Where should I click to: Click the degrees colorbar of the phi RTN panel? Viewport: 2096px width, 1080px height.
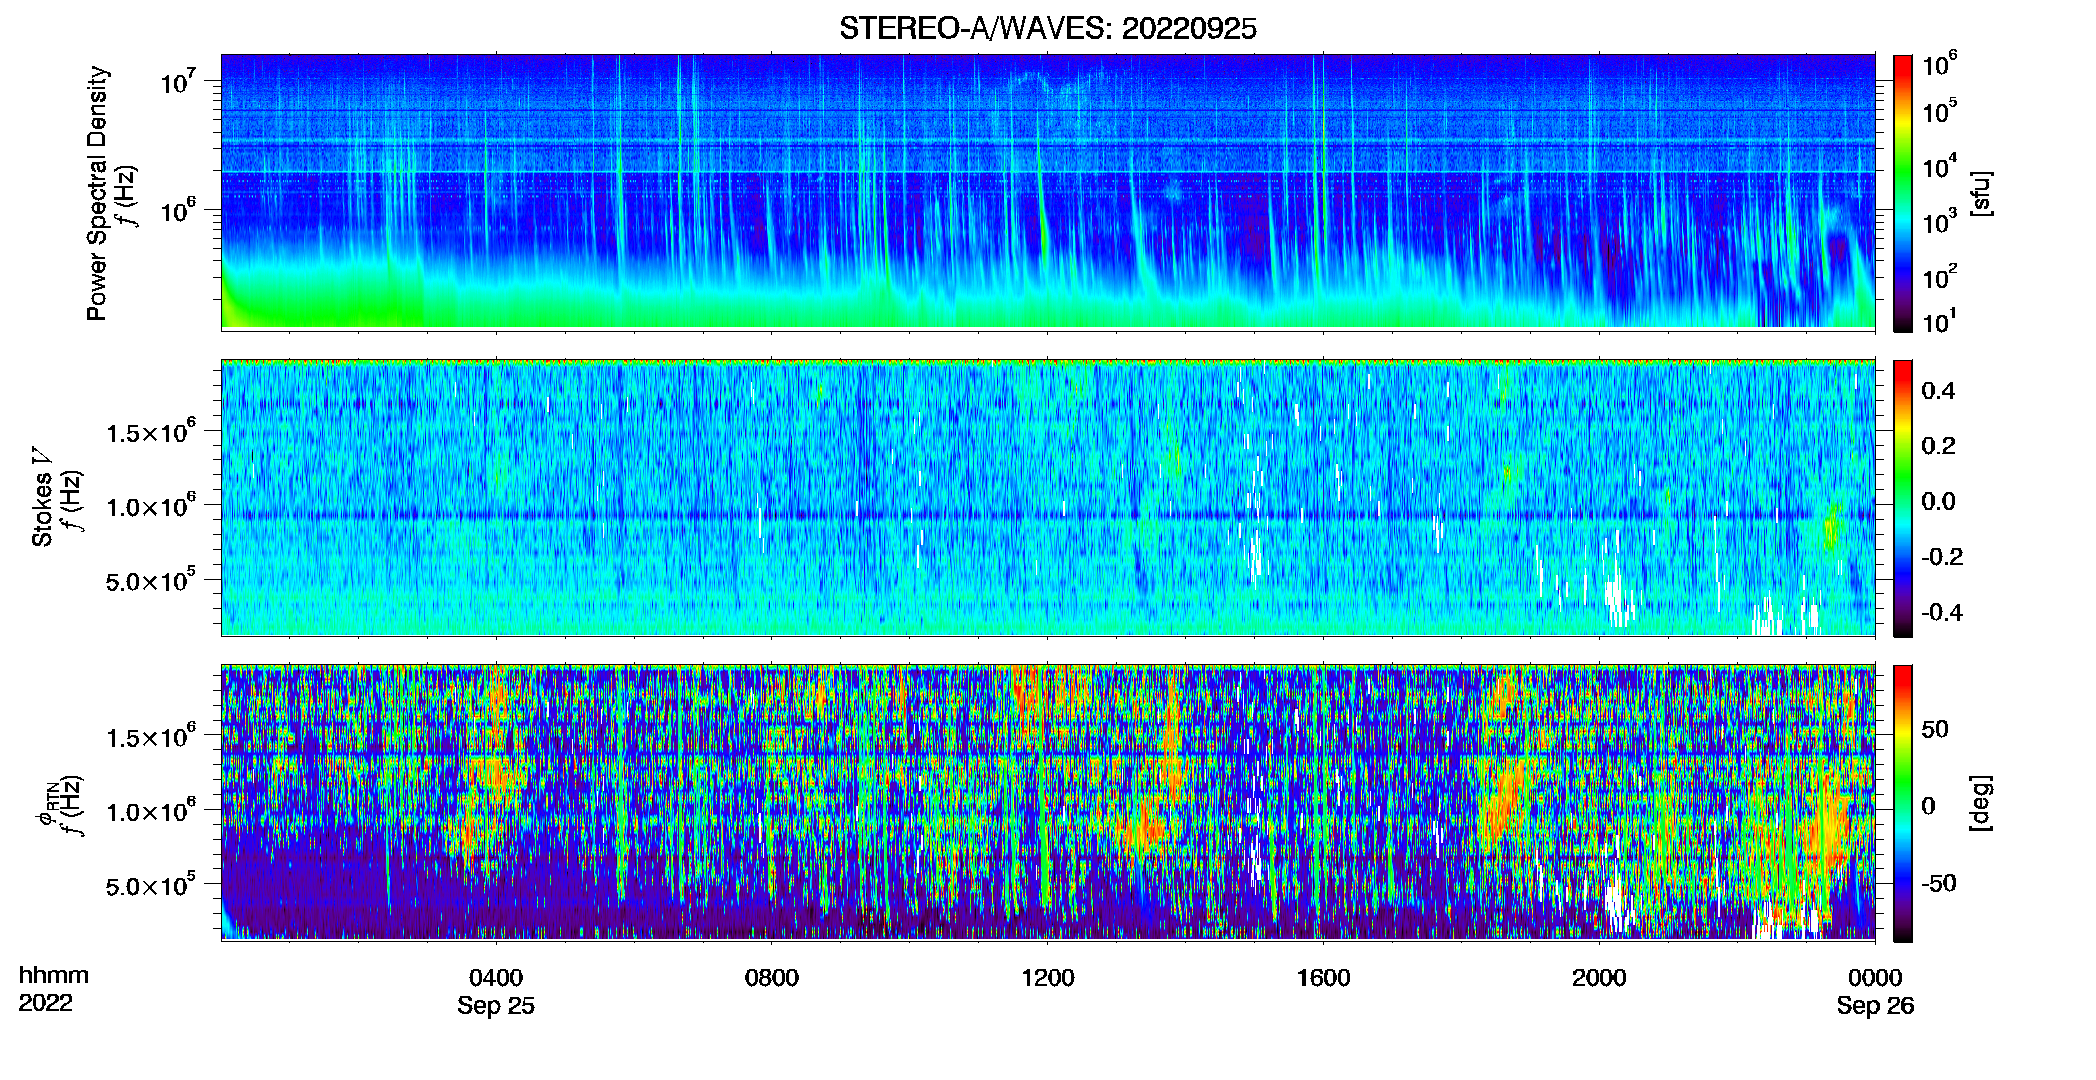click(1903, 803)
